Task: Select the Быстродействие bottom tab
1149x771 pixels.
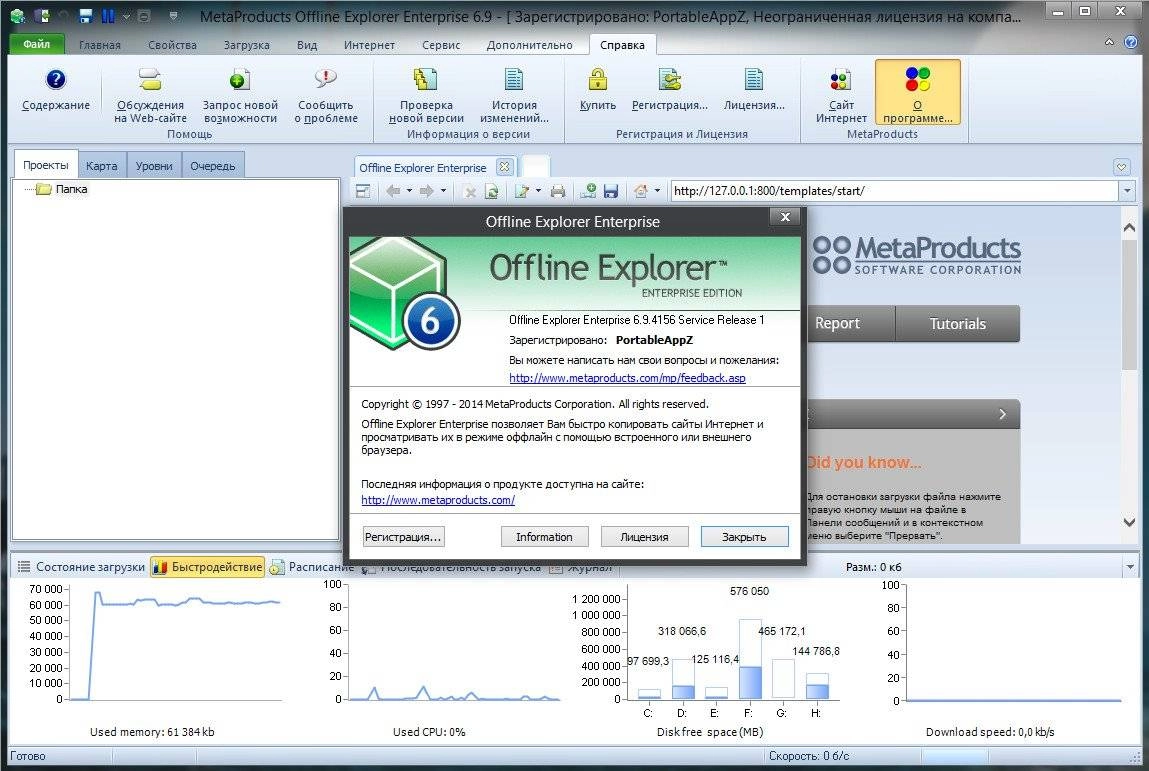Action: coord(207,567)
